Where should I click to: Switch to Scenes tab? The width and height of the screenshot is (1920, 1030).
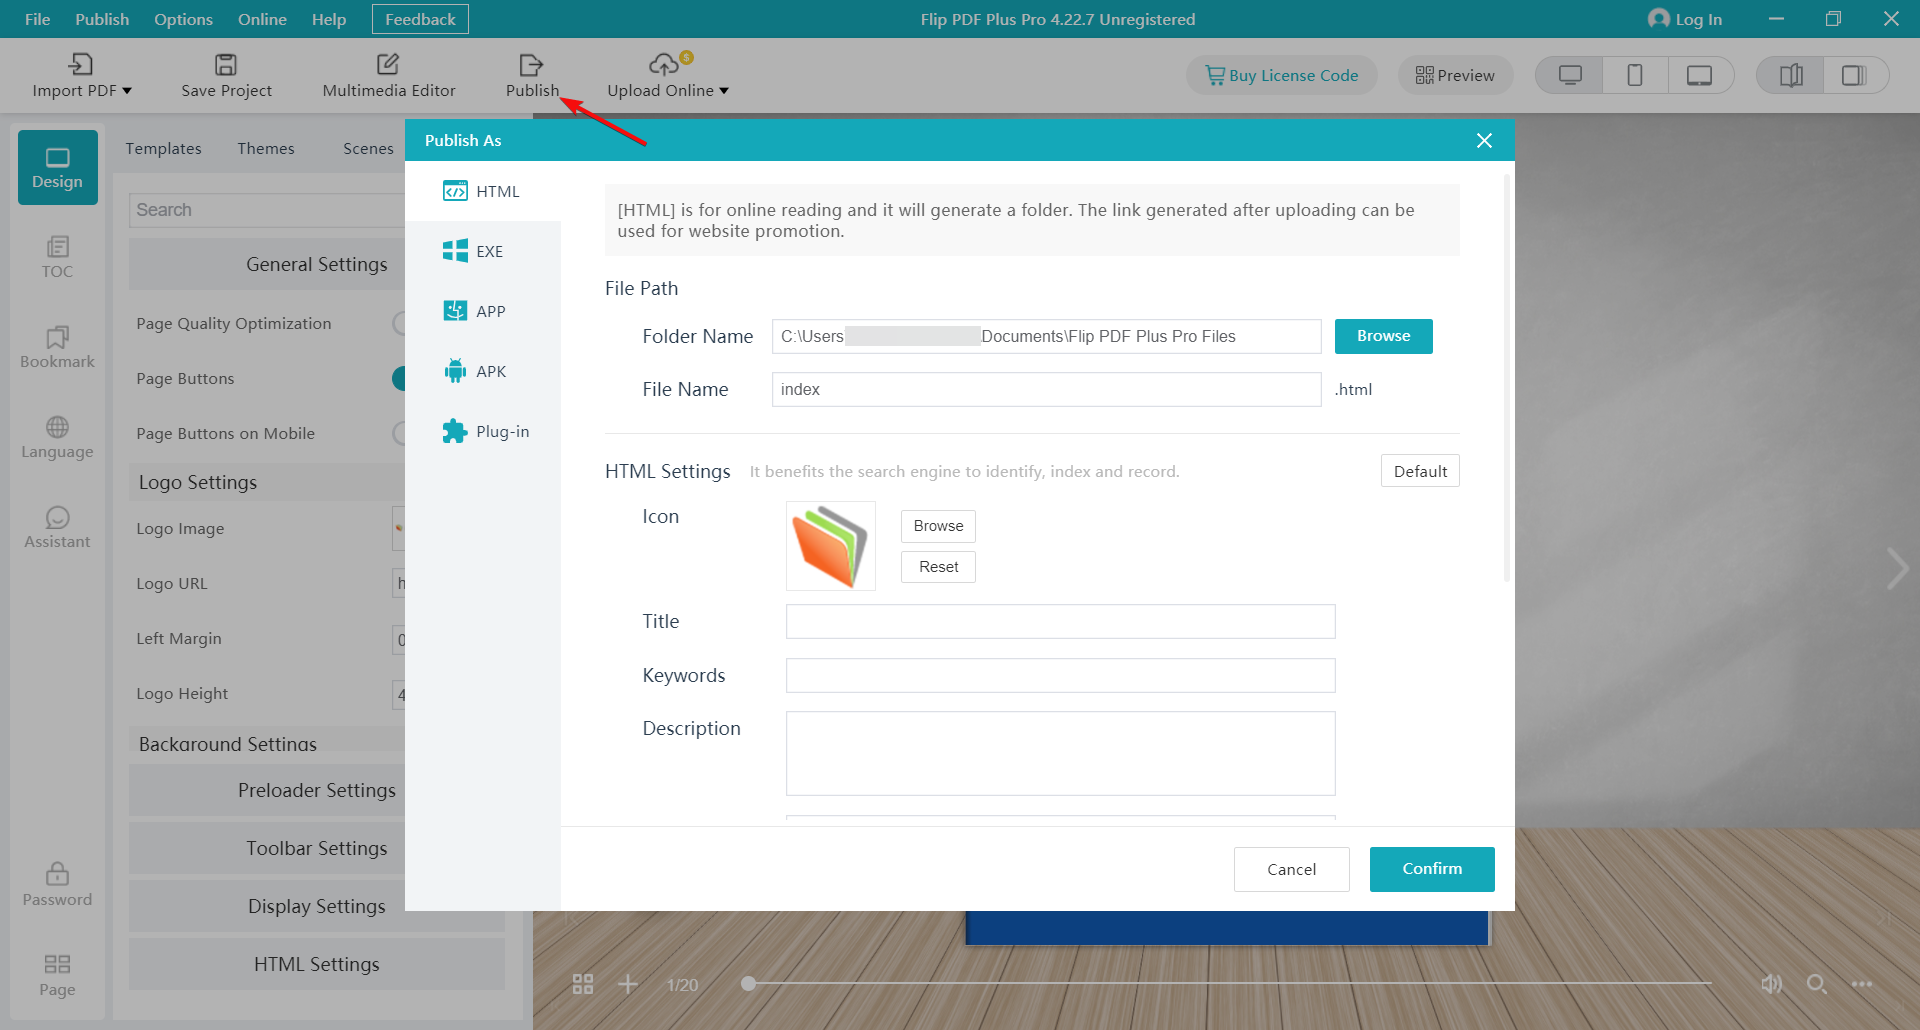pos(368,148)
